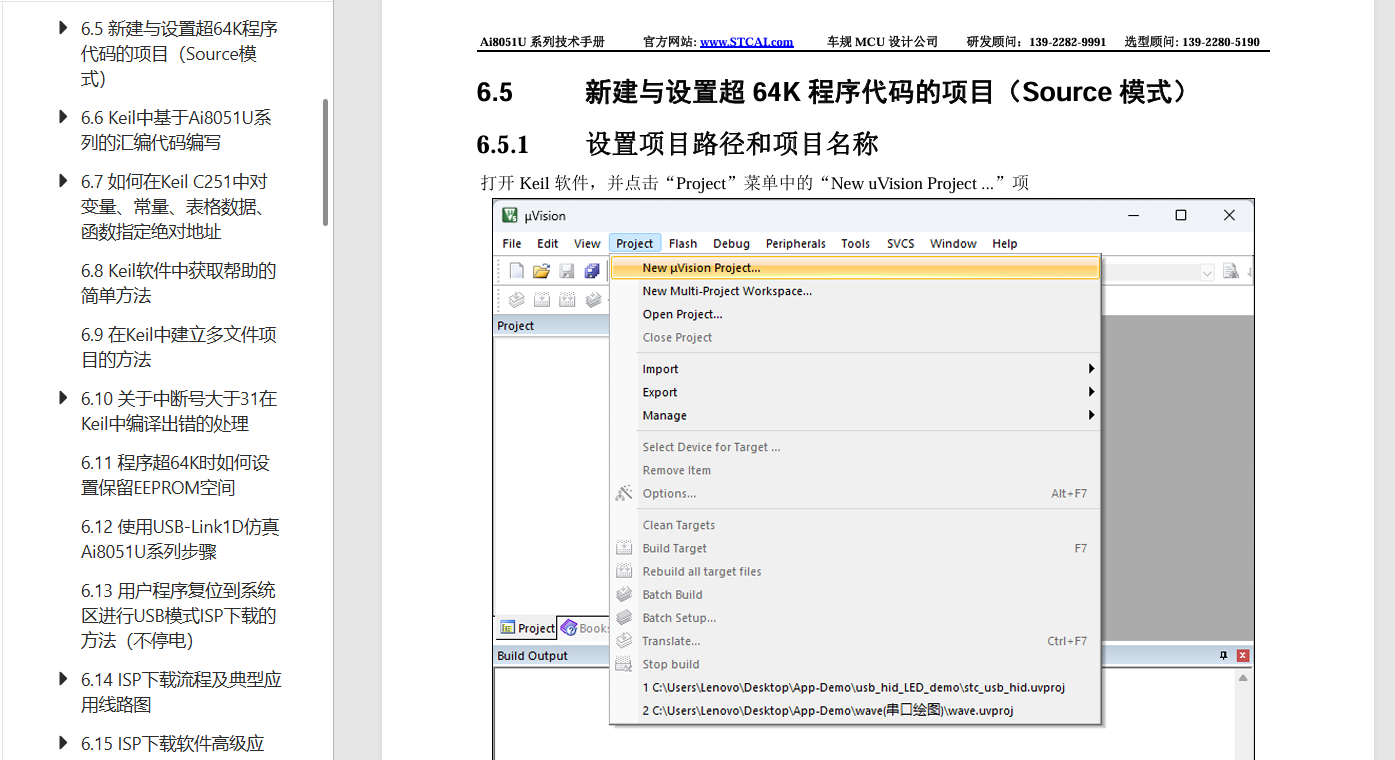Close the Build Output panel

1243,656
